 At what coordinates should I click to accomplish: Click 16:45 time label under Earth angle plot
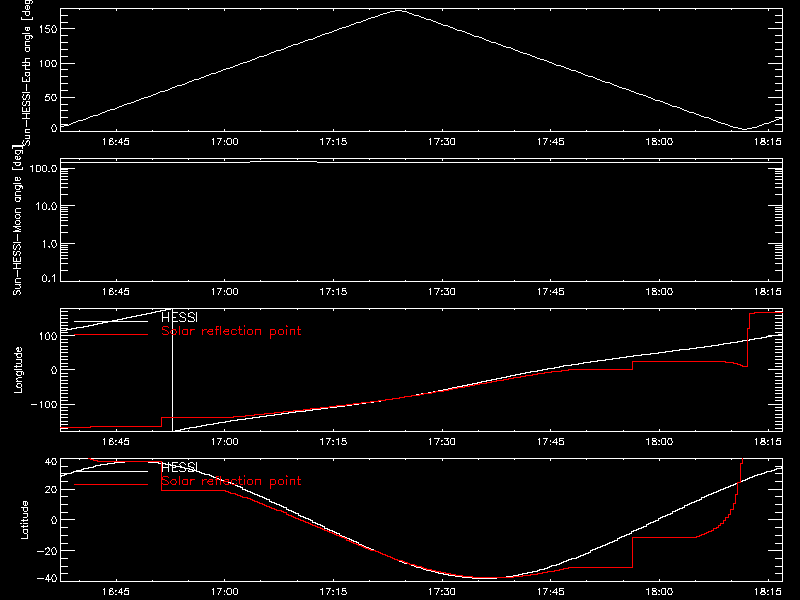click(x=116, y=142)
